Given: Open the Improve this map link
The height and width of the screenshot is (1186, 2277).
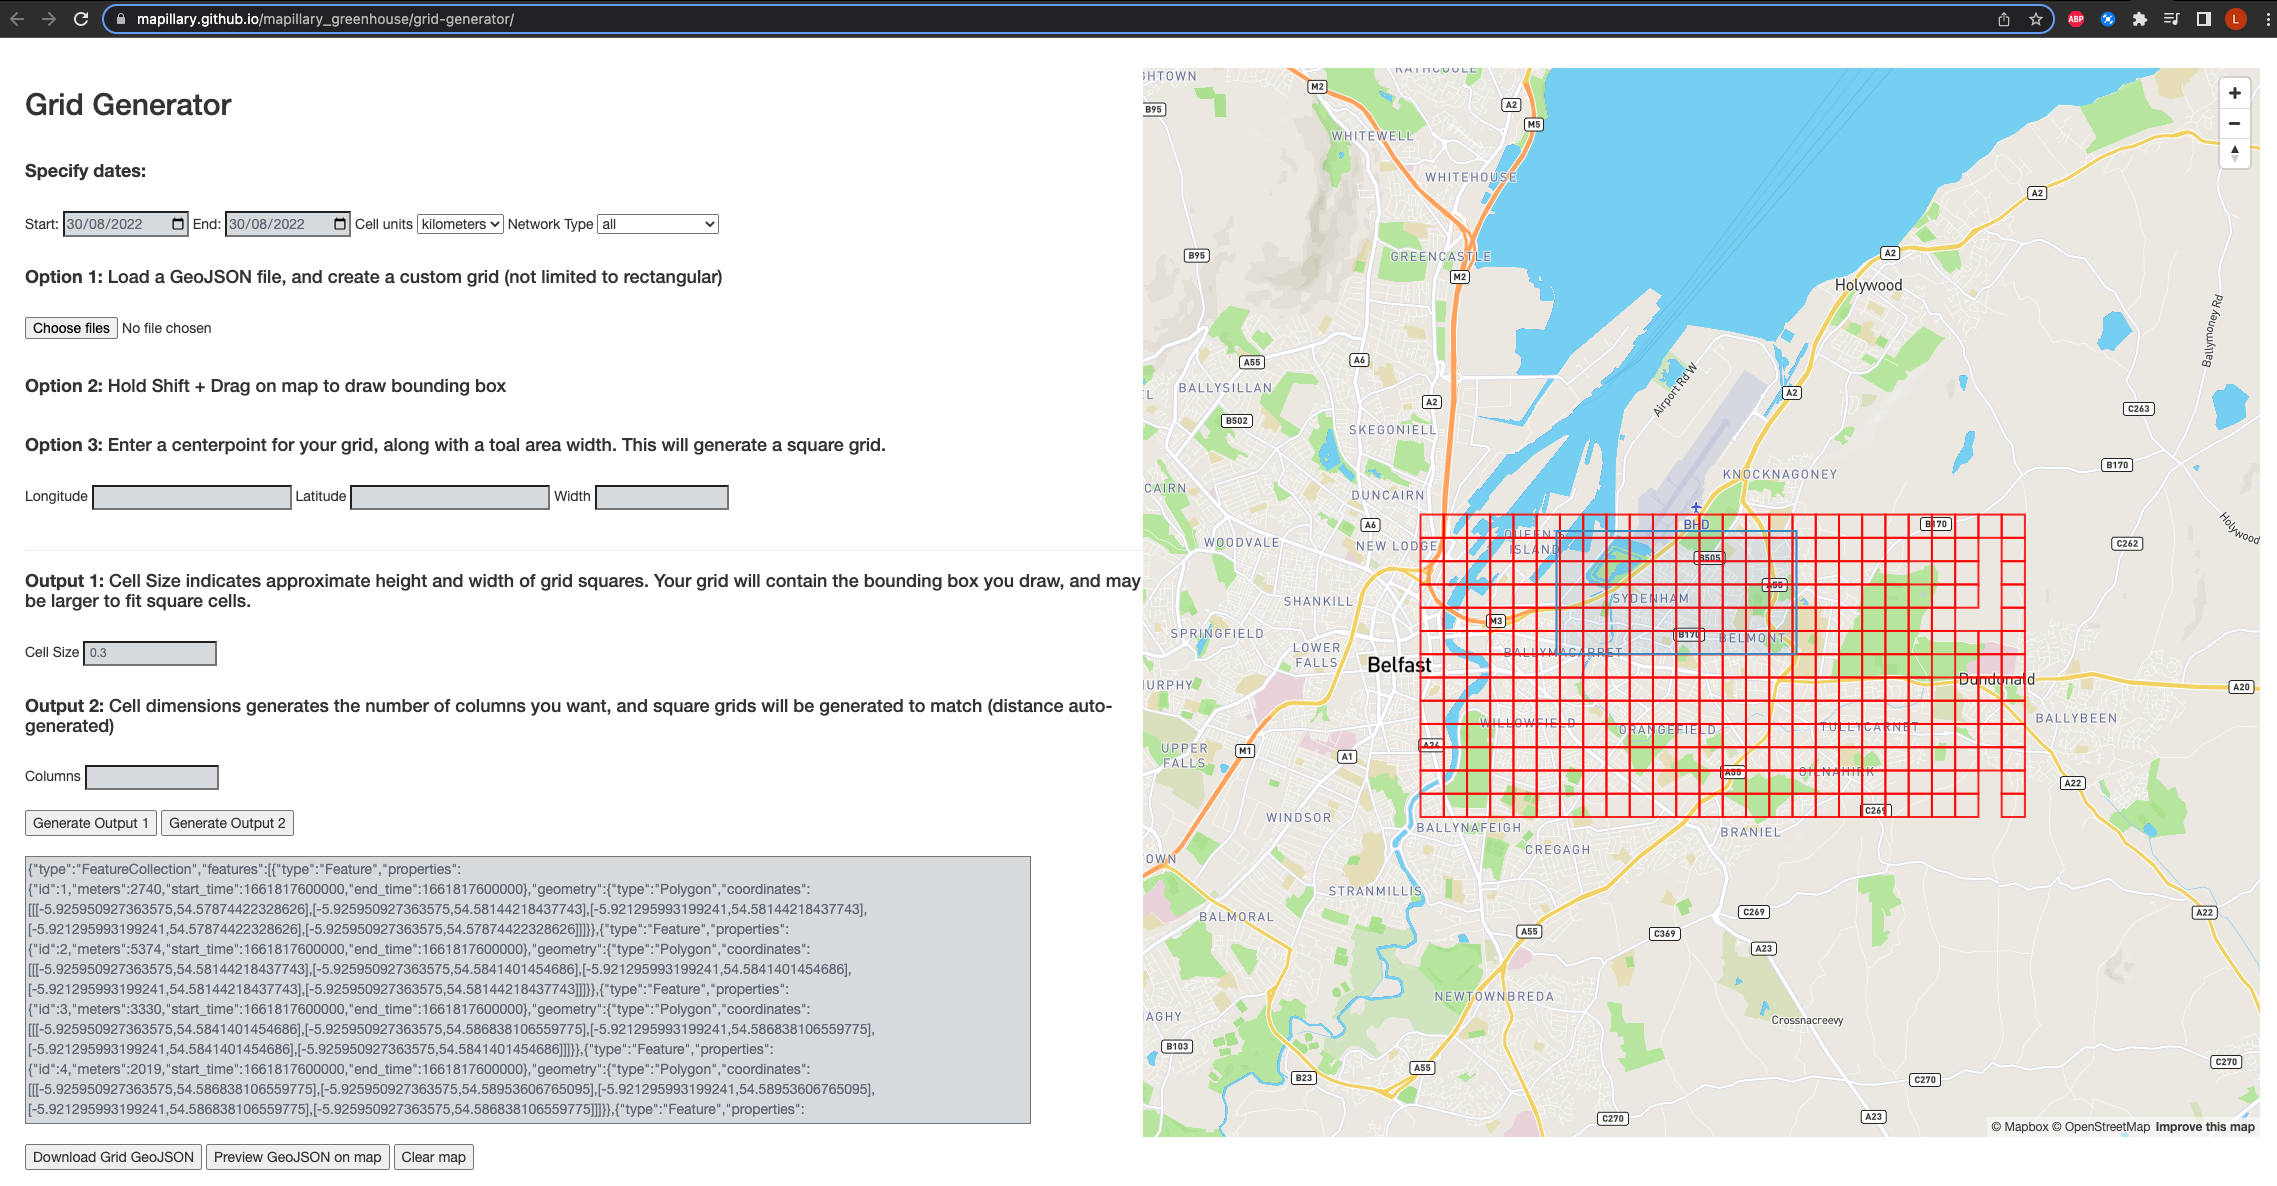Looking at the screenshot, I should click(2204, 1127).
